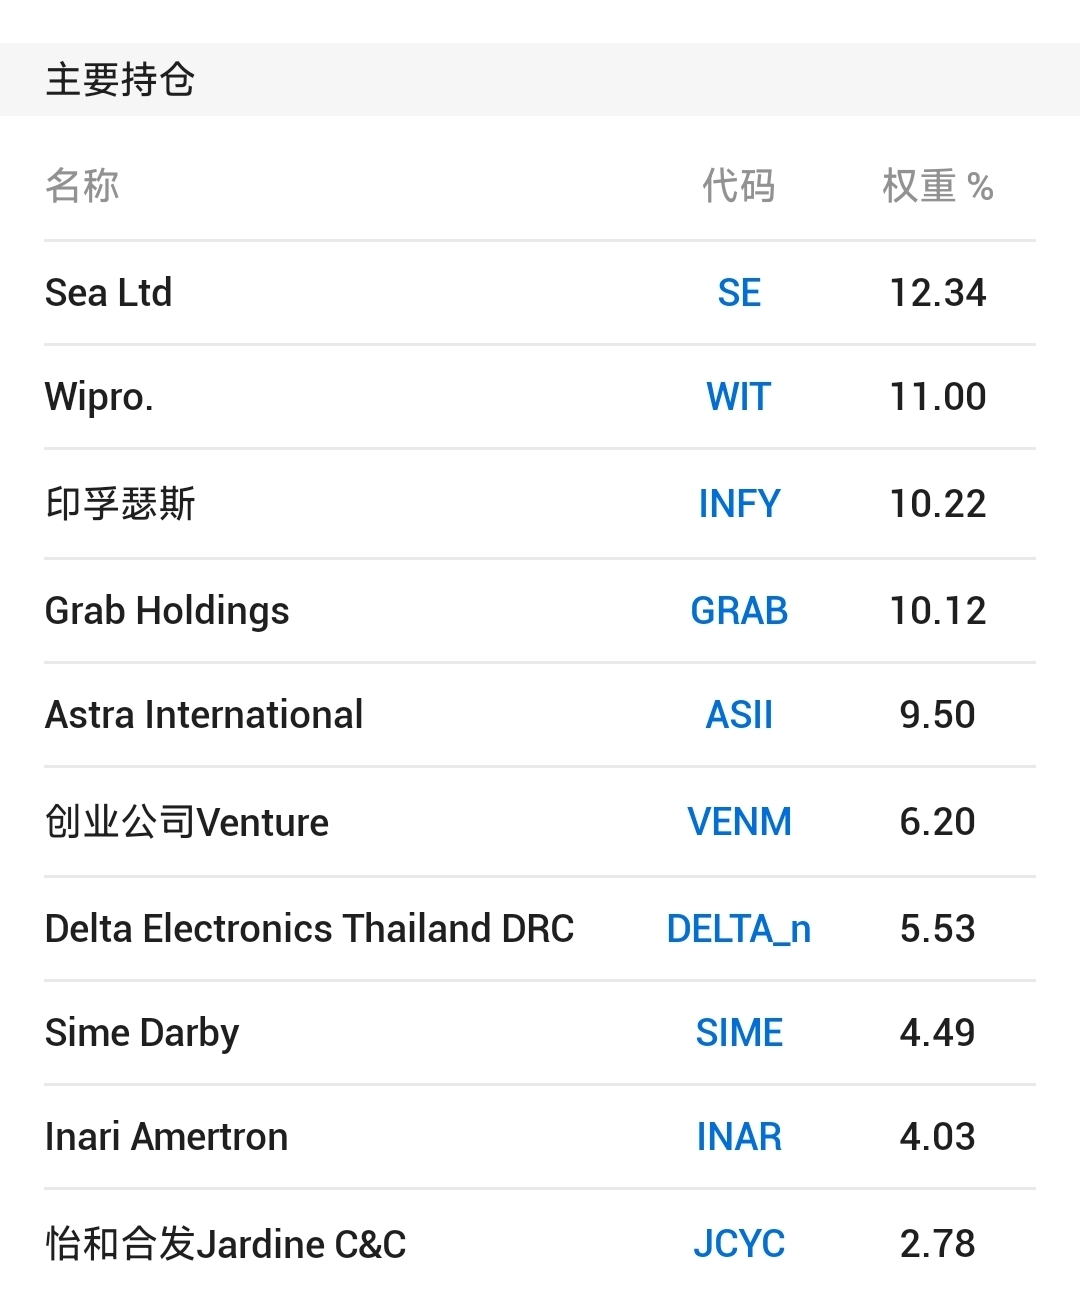1080x1299 pixels.
Task: Open the SE ticker link
Action: (x=739, y=293)
